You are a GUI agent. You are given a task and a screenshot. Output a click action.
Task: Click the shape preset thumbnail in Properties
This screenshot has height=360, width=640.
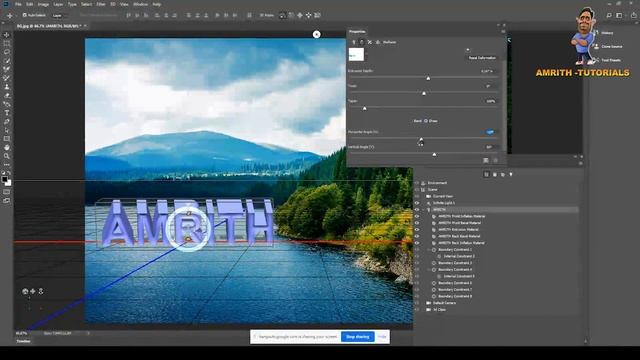coord(356,54)
